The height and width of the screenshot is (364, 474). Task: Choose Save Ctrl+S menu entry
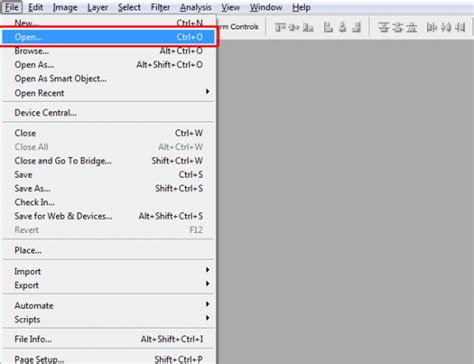pyautogui.click(x=108, y=175)
